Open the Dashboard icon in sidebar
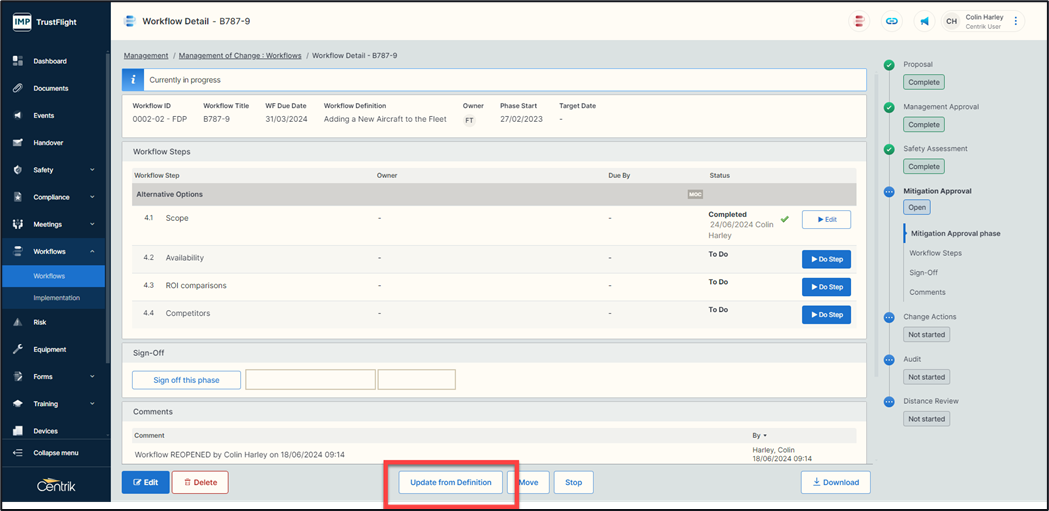The height and width of the screenshot is (511, 1049). point(18,61)
